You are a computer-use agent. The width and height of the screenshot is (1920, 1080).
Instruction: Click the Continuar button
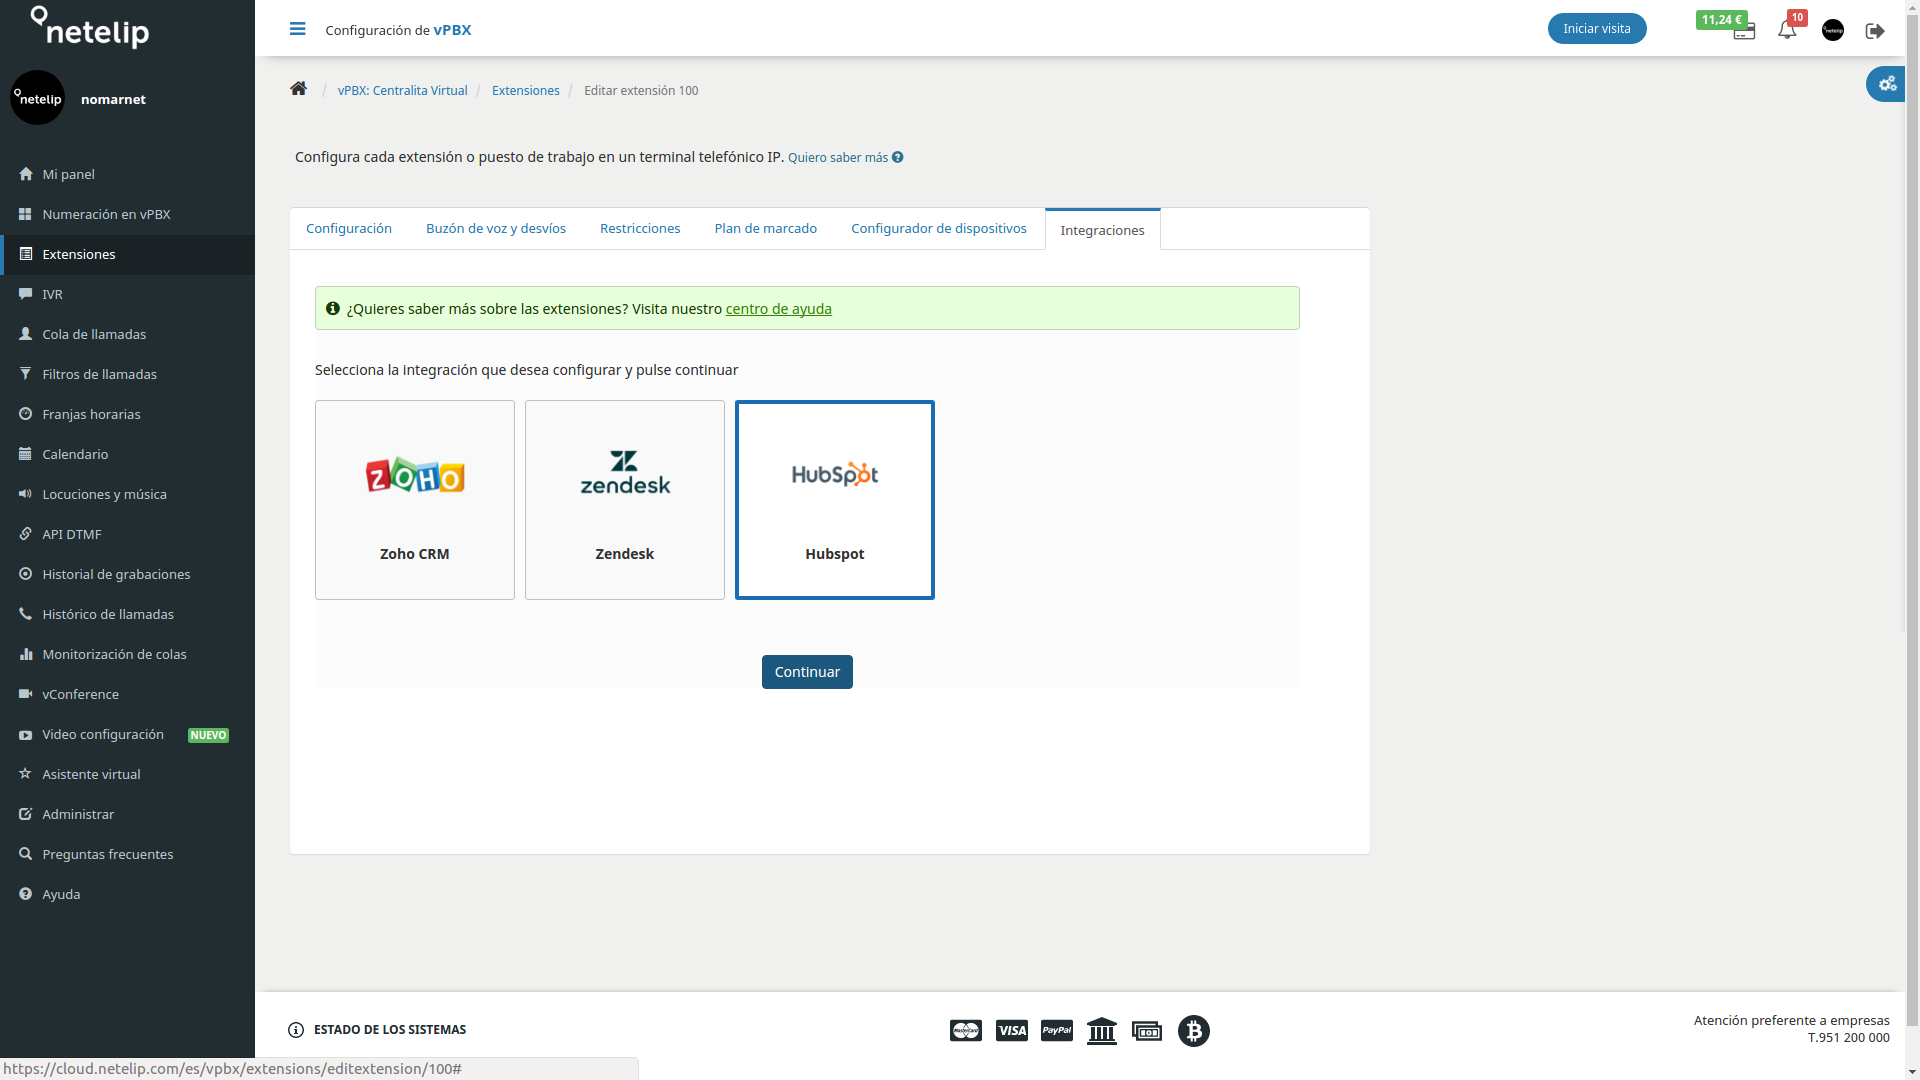tap(807, 672)
